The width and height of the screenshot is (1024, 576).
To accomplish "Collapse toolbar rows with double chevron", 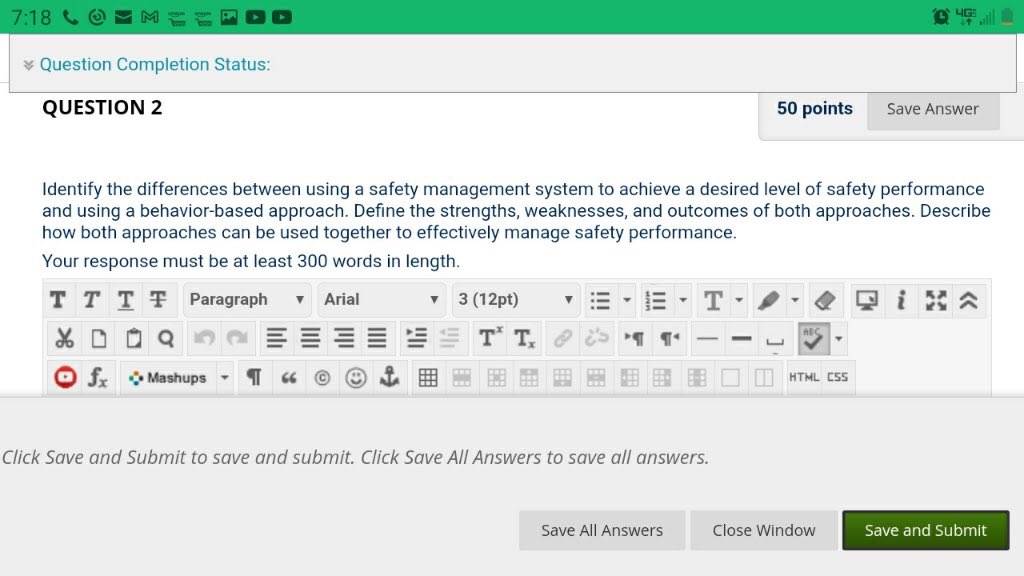I will point(968,300).
